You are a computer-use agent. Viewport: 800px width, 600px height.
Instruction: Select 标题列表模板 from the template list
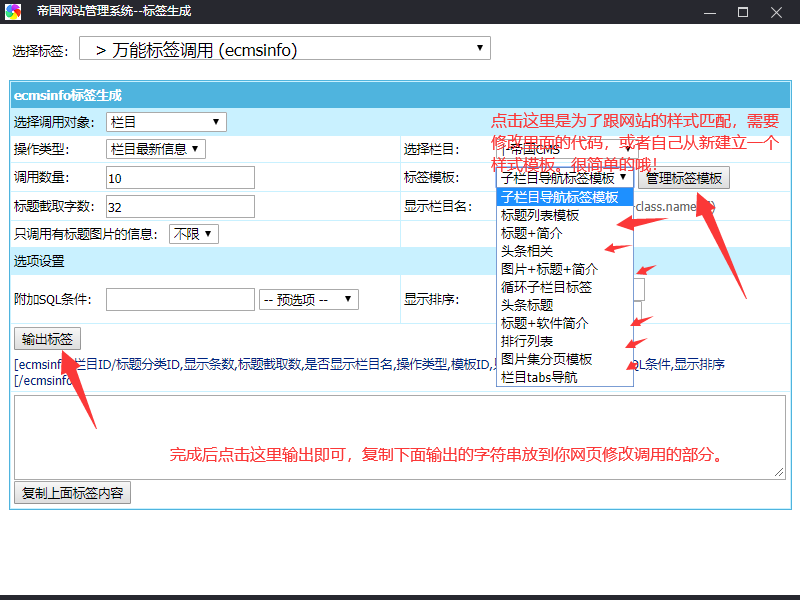click(x=540, y=215)
